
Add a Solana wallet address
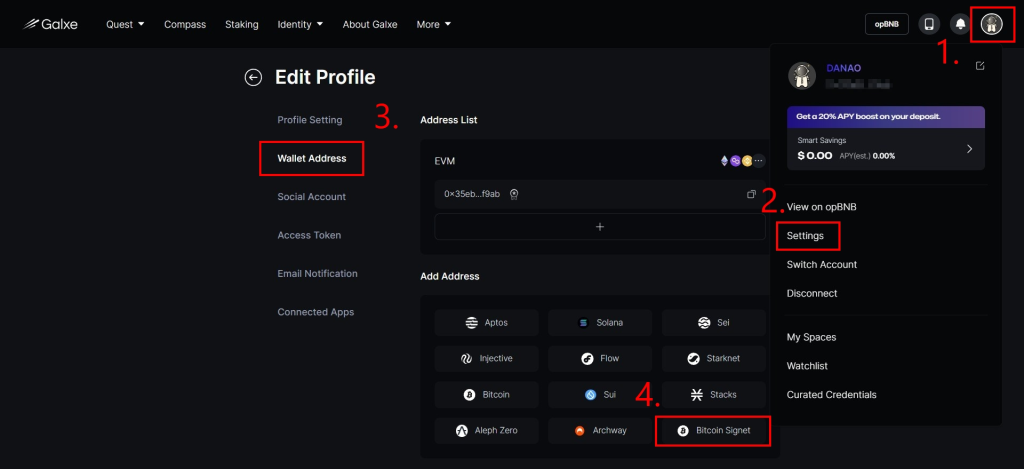point(600,323)
